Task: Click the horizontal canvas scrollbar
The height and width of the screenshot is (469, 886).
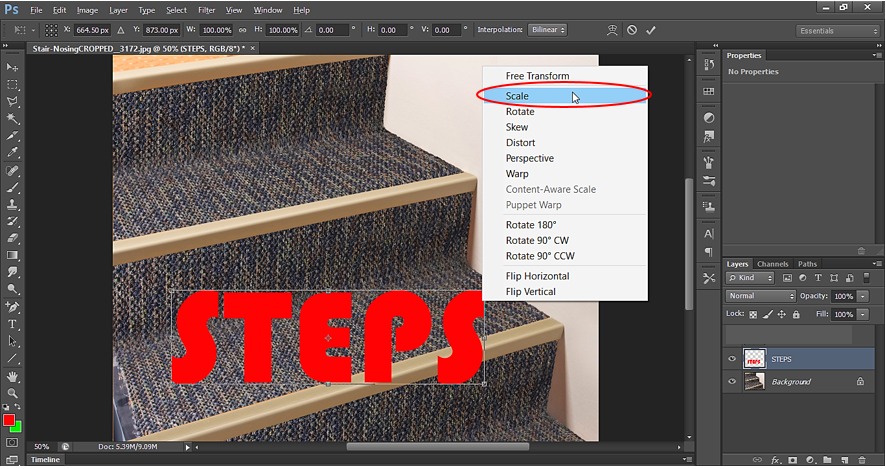Action: click(x=438, y=446)
